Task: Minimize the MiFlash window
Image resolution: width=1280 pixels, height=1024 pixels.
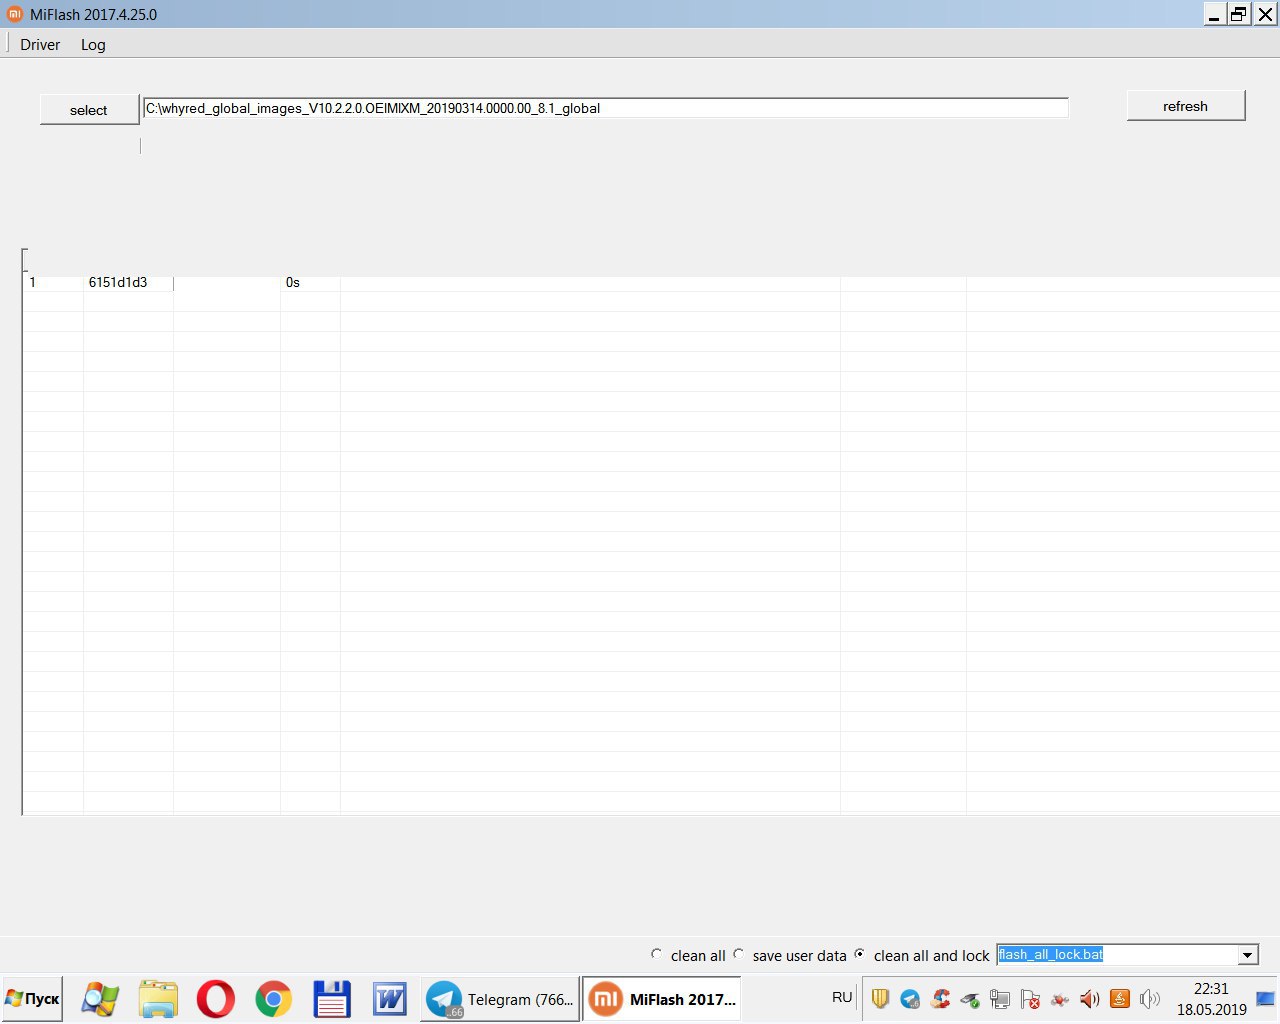Action: point(1214,14)
